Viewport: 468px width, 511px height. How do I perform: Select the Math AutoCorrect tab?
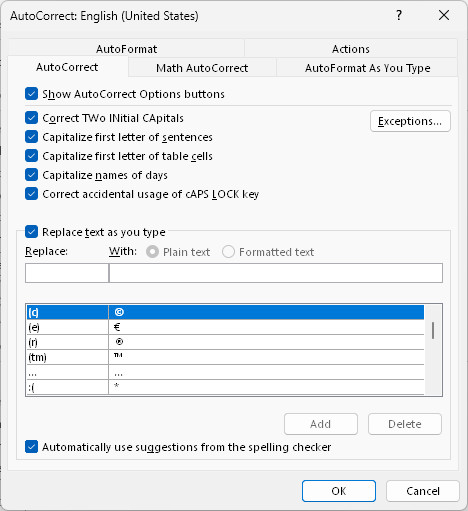coord(202,68)
